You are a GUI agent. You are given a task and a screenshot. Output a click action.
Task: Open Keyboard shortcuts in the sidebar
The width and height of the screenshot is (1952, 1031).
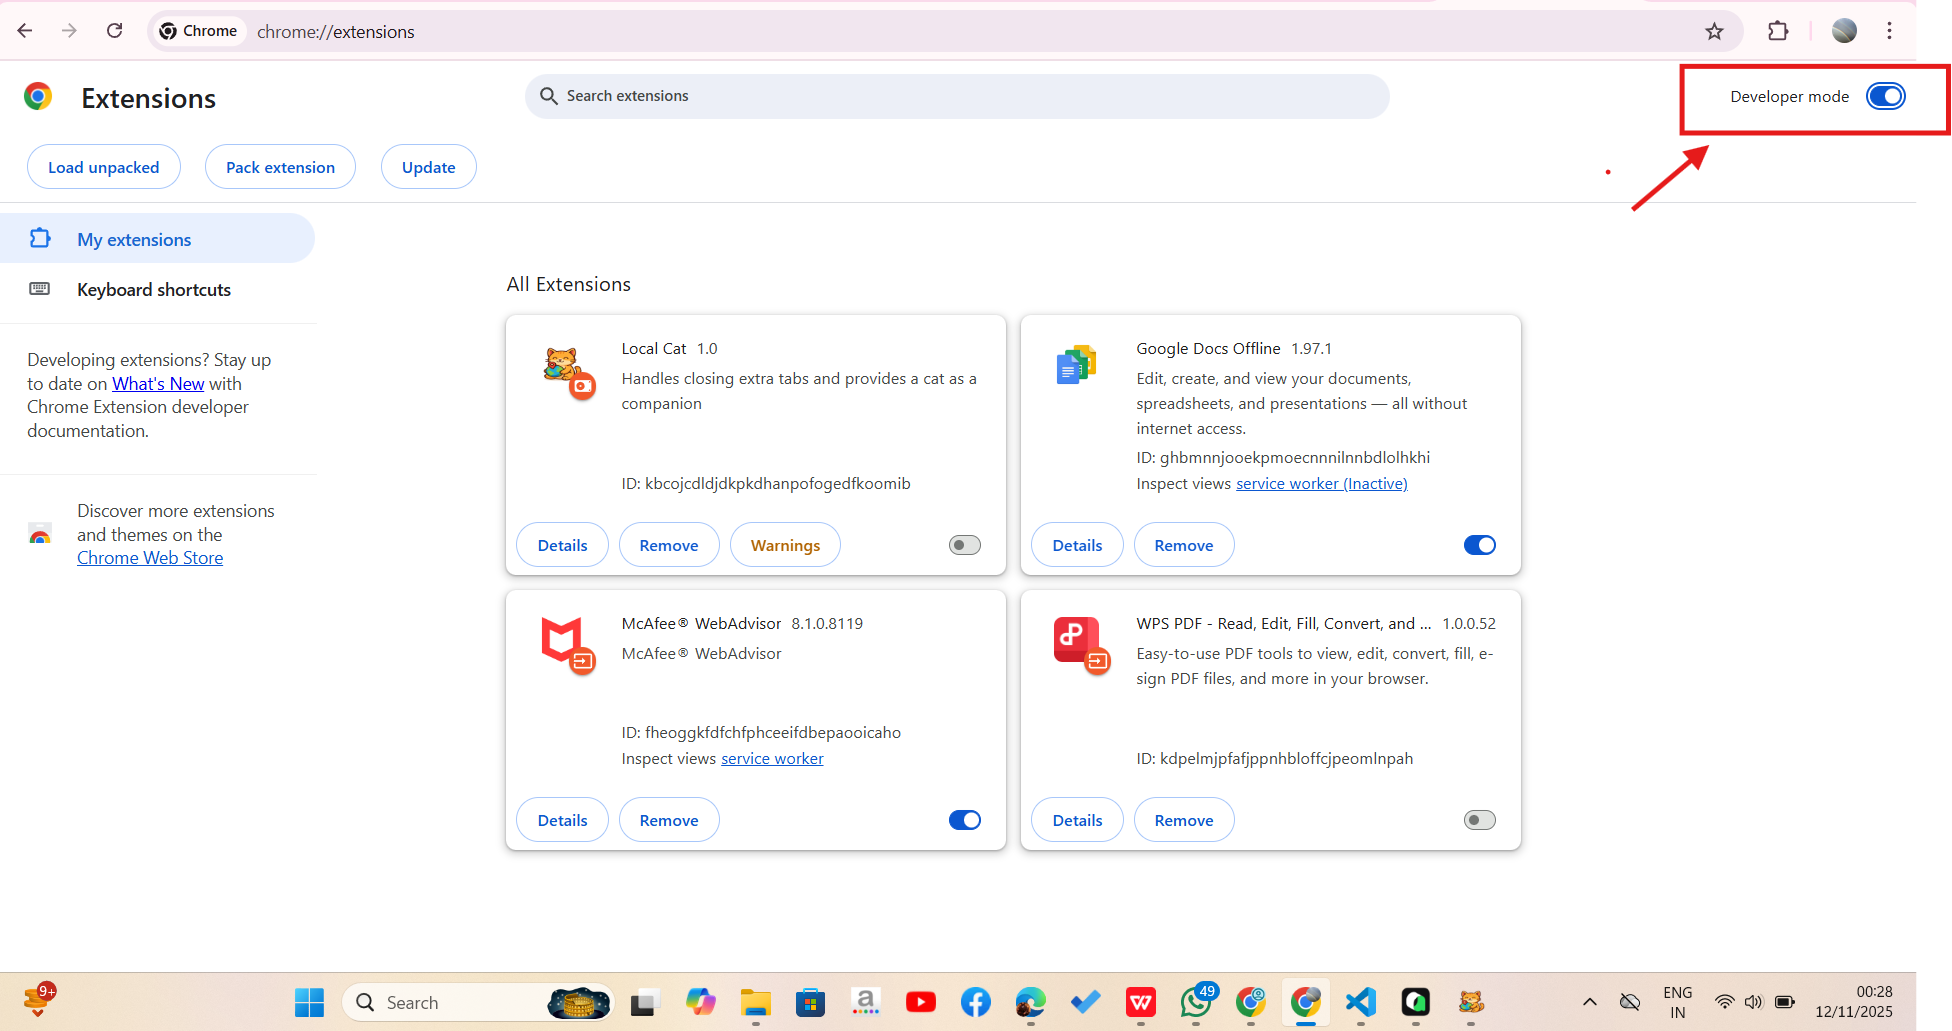coord(154,290)
